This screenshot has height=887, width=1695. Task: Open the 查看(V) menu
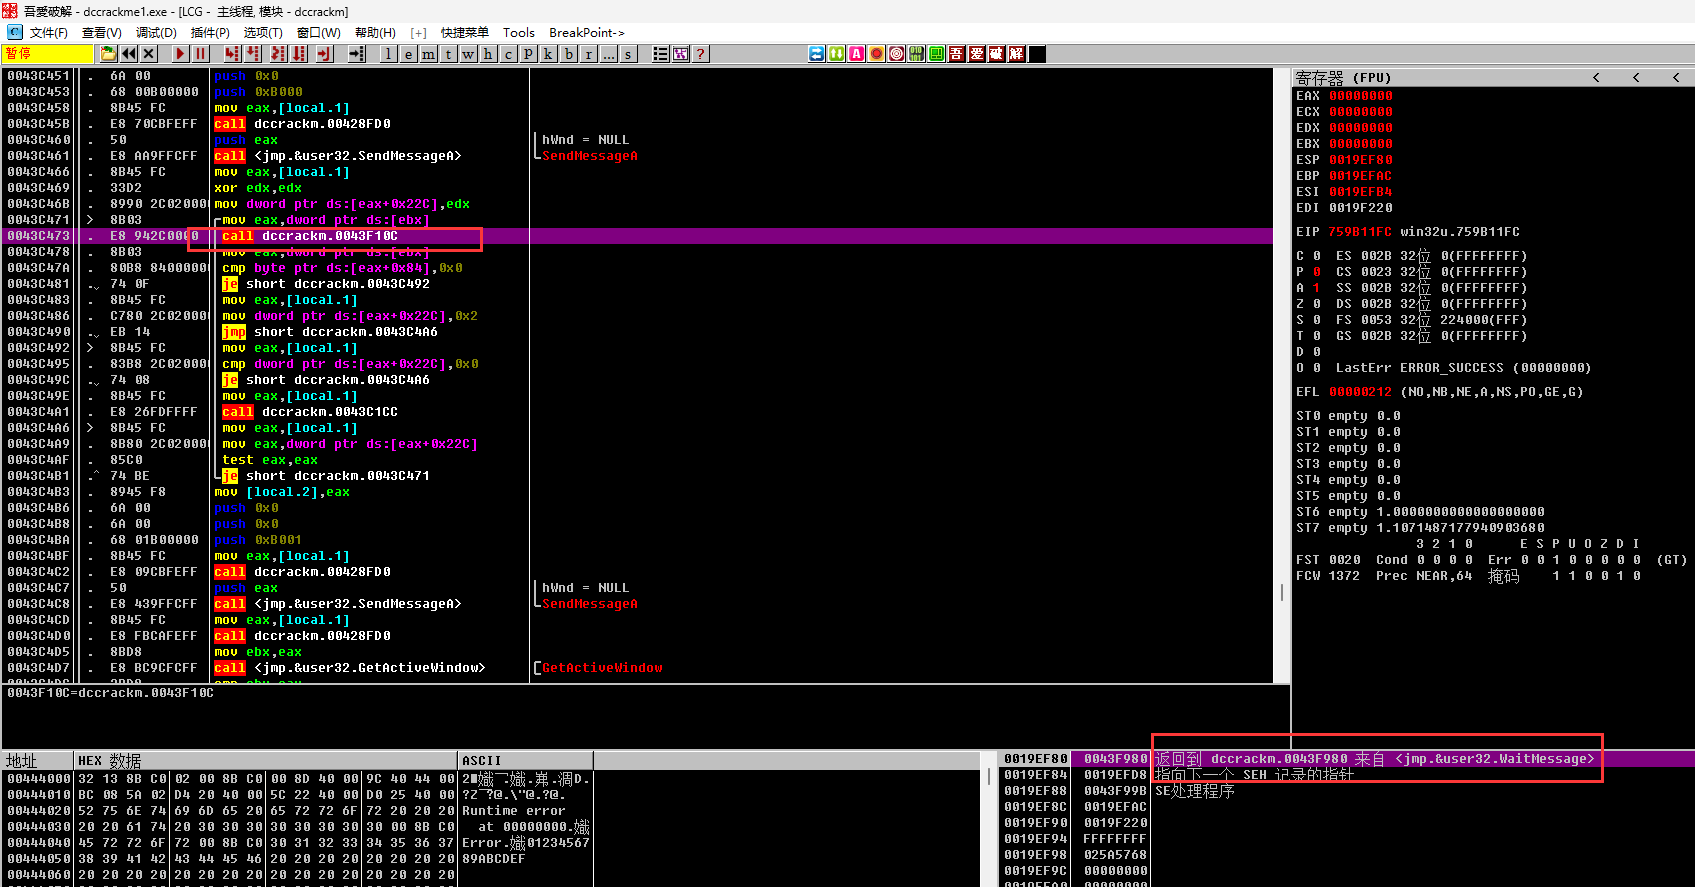pos(101,33)
